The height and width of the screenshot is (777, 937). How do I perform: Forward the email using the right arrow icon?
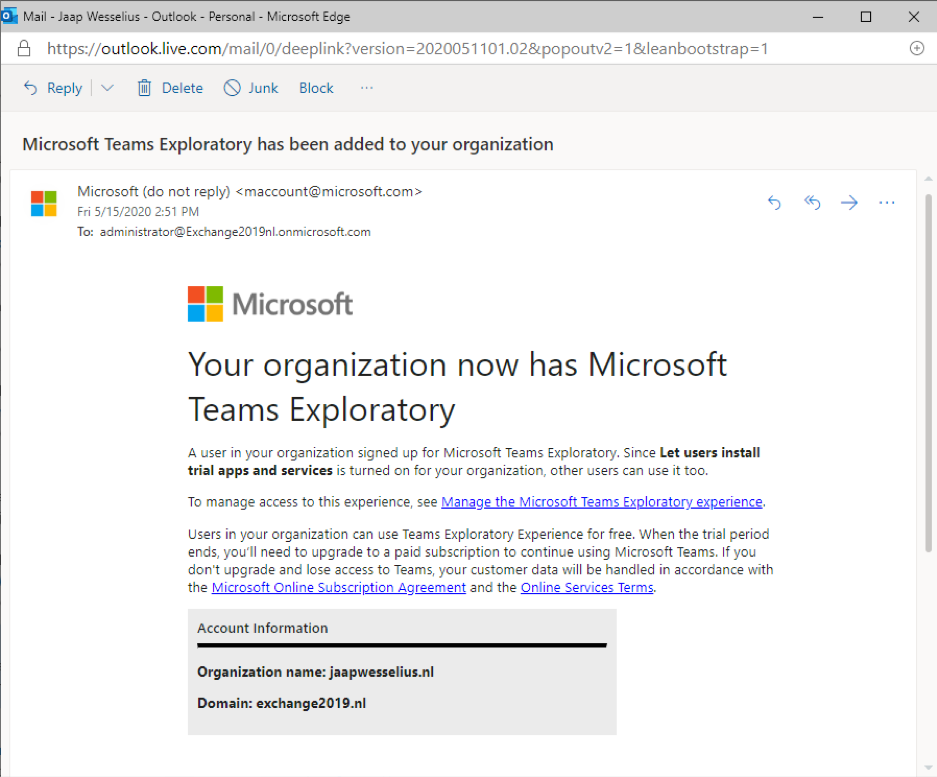pos(849,202)
